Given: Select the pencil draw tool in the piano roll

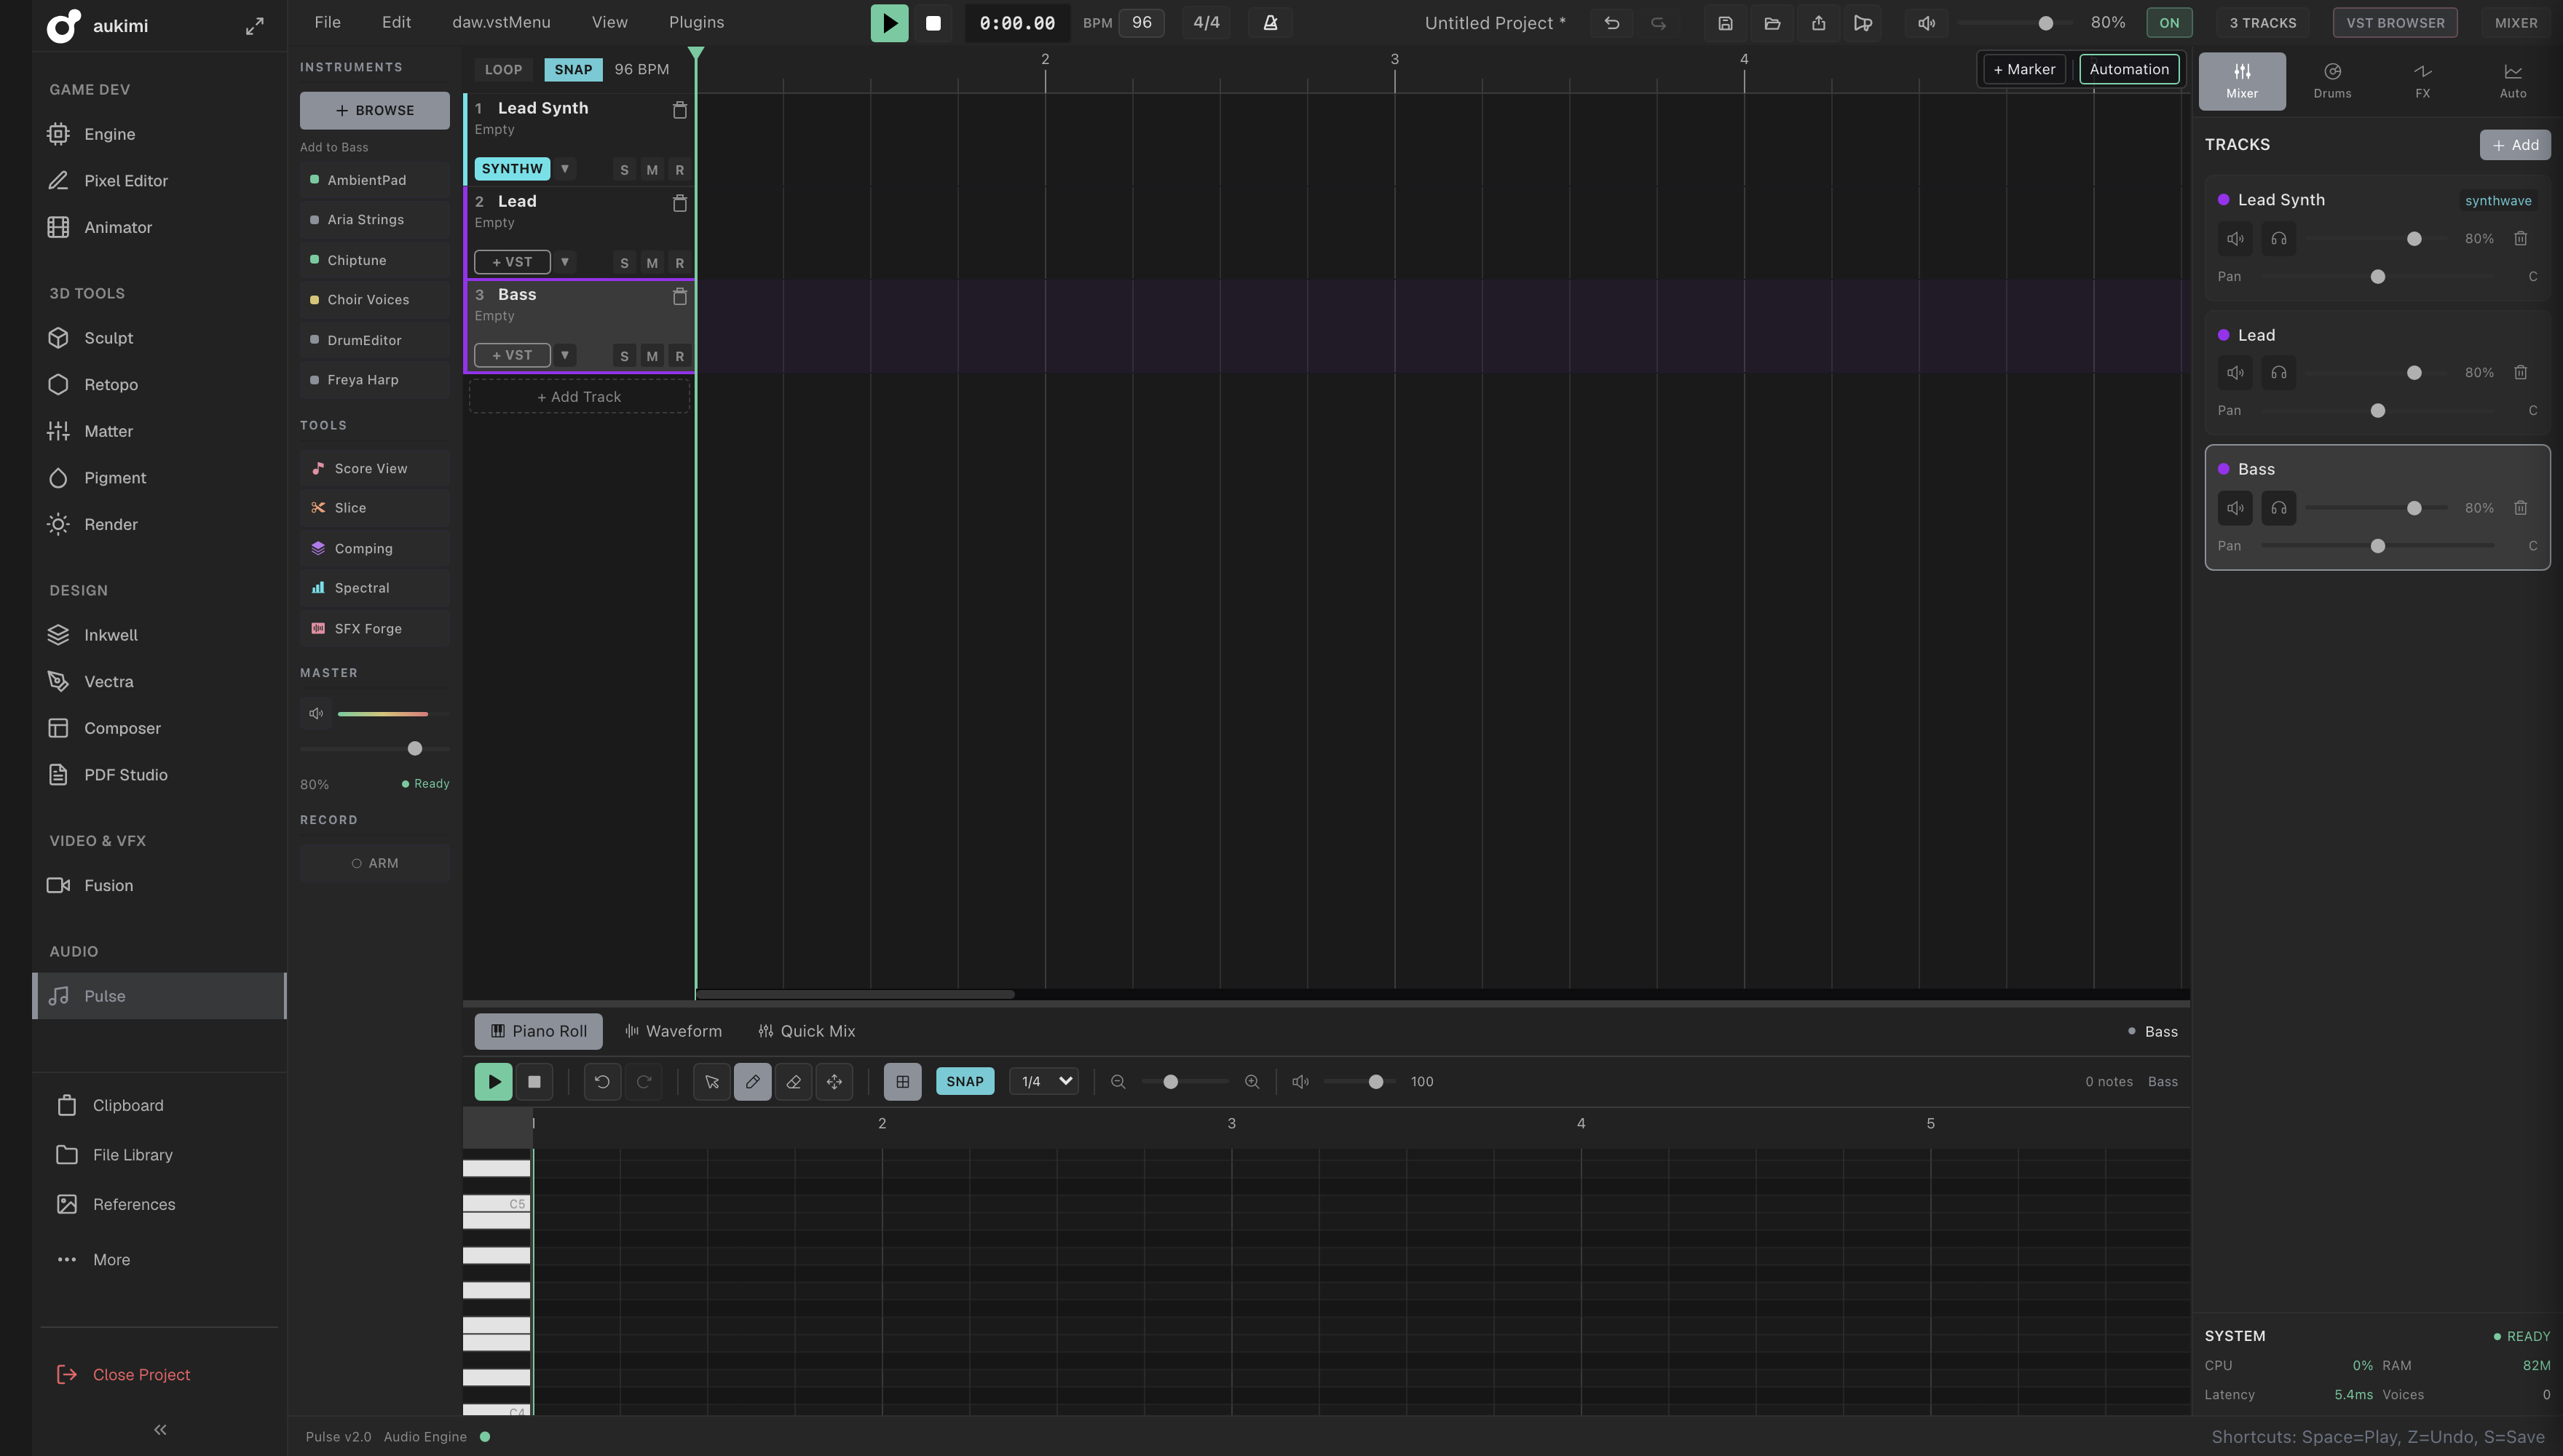Looking at the screenshot, I should click(753, 1081).
